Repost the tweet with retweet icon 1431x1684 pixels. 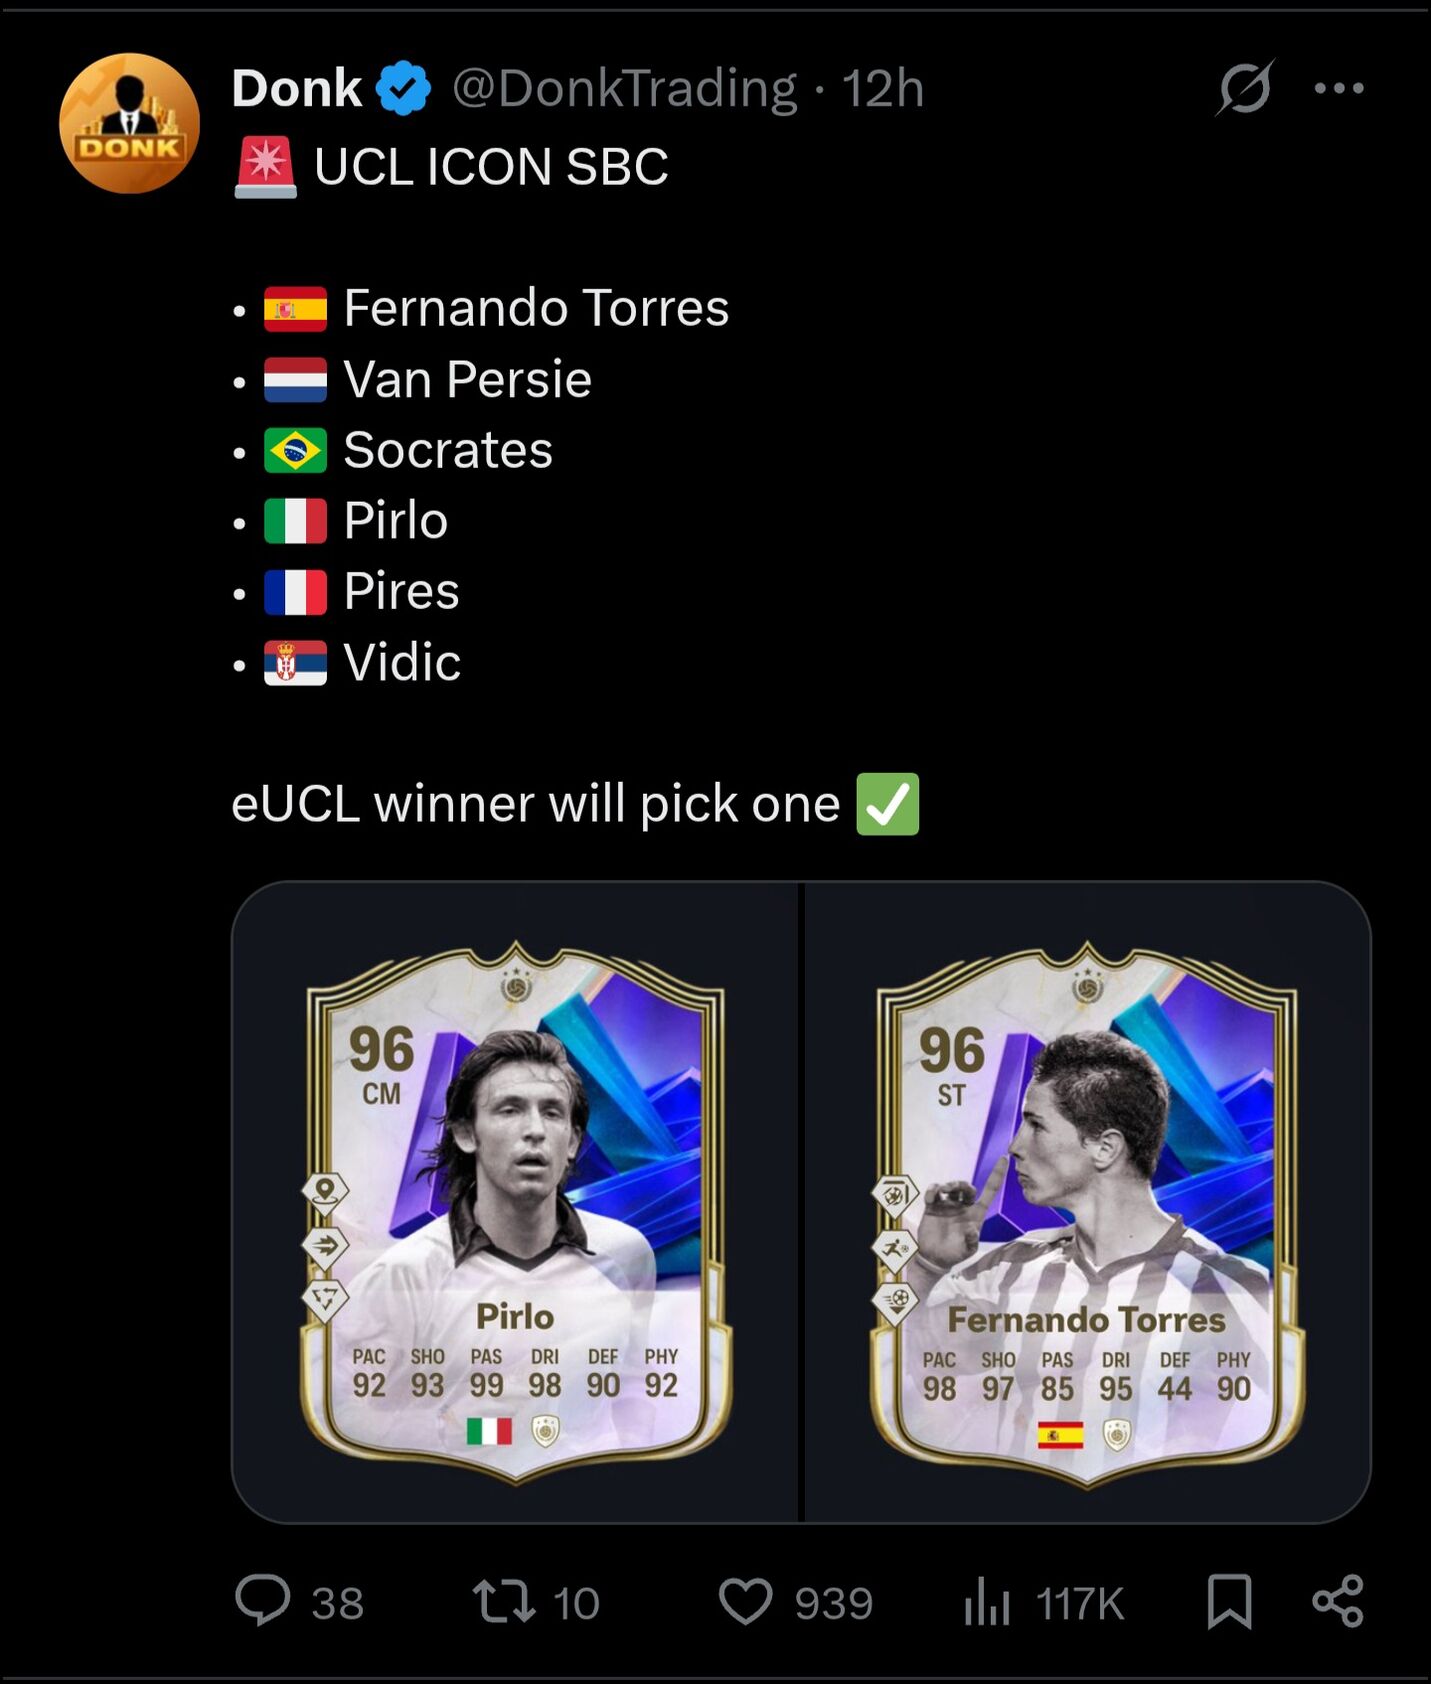click(x=504, y=1600)
